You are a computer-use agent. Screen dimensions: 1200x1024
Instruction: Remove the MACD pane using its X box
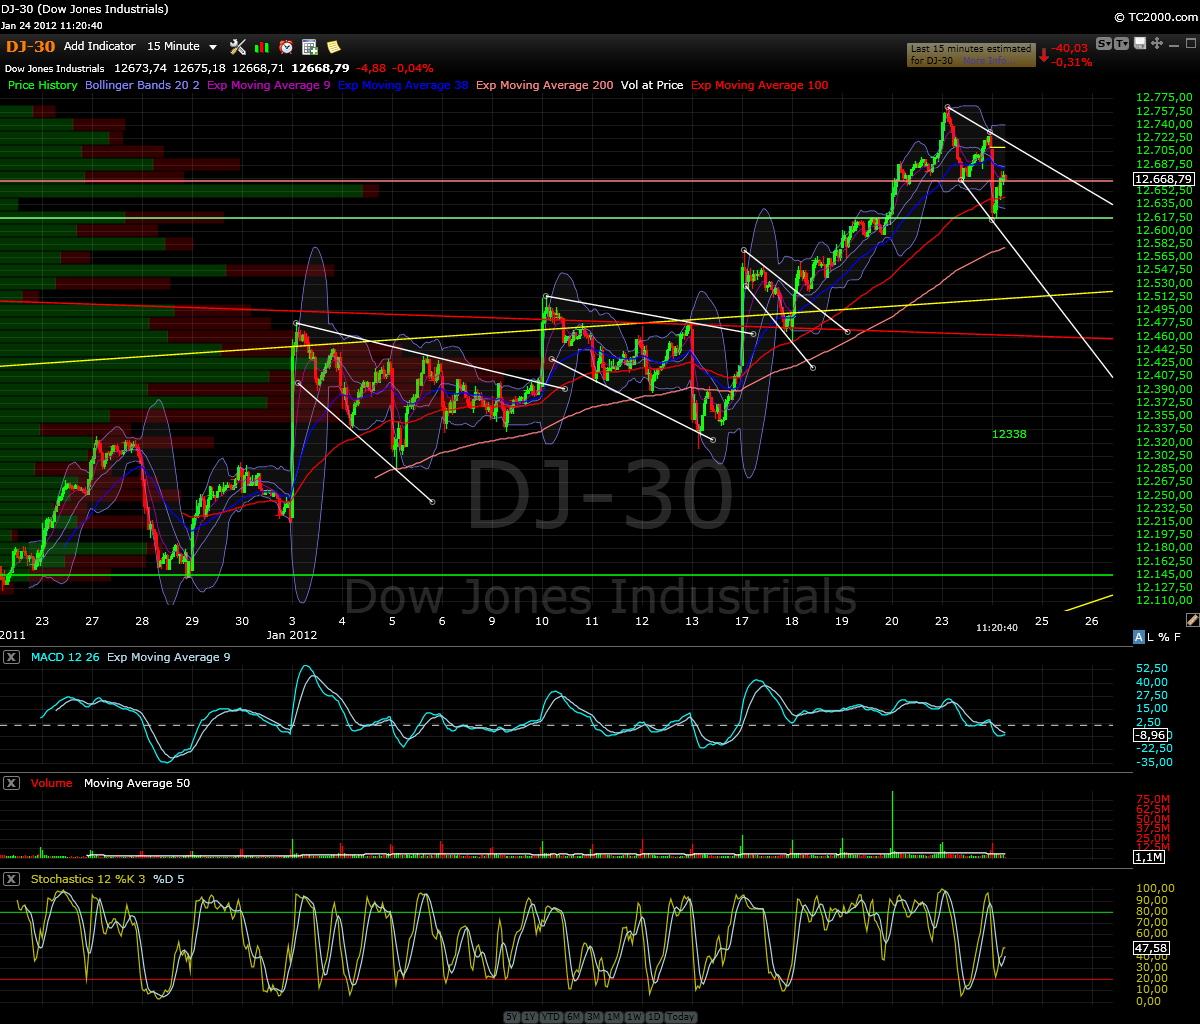coord(12,657)
